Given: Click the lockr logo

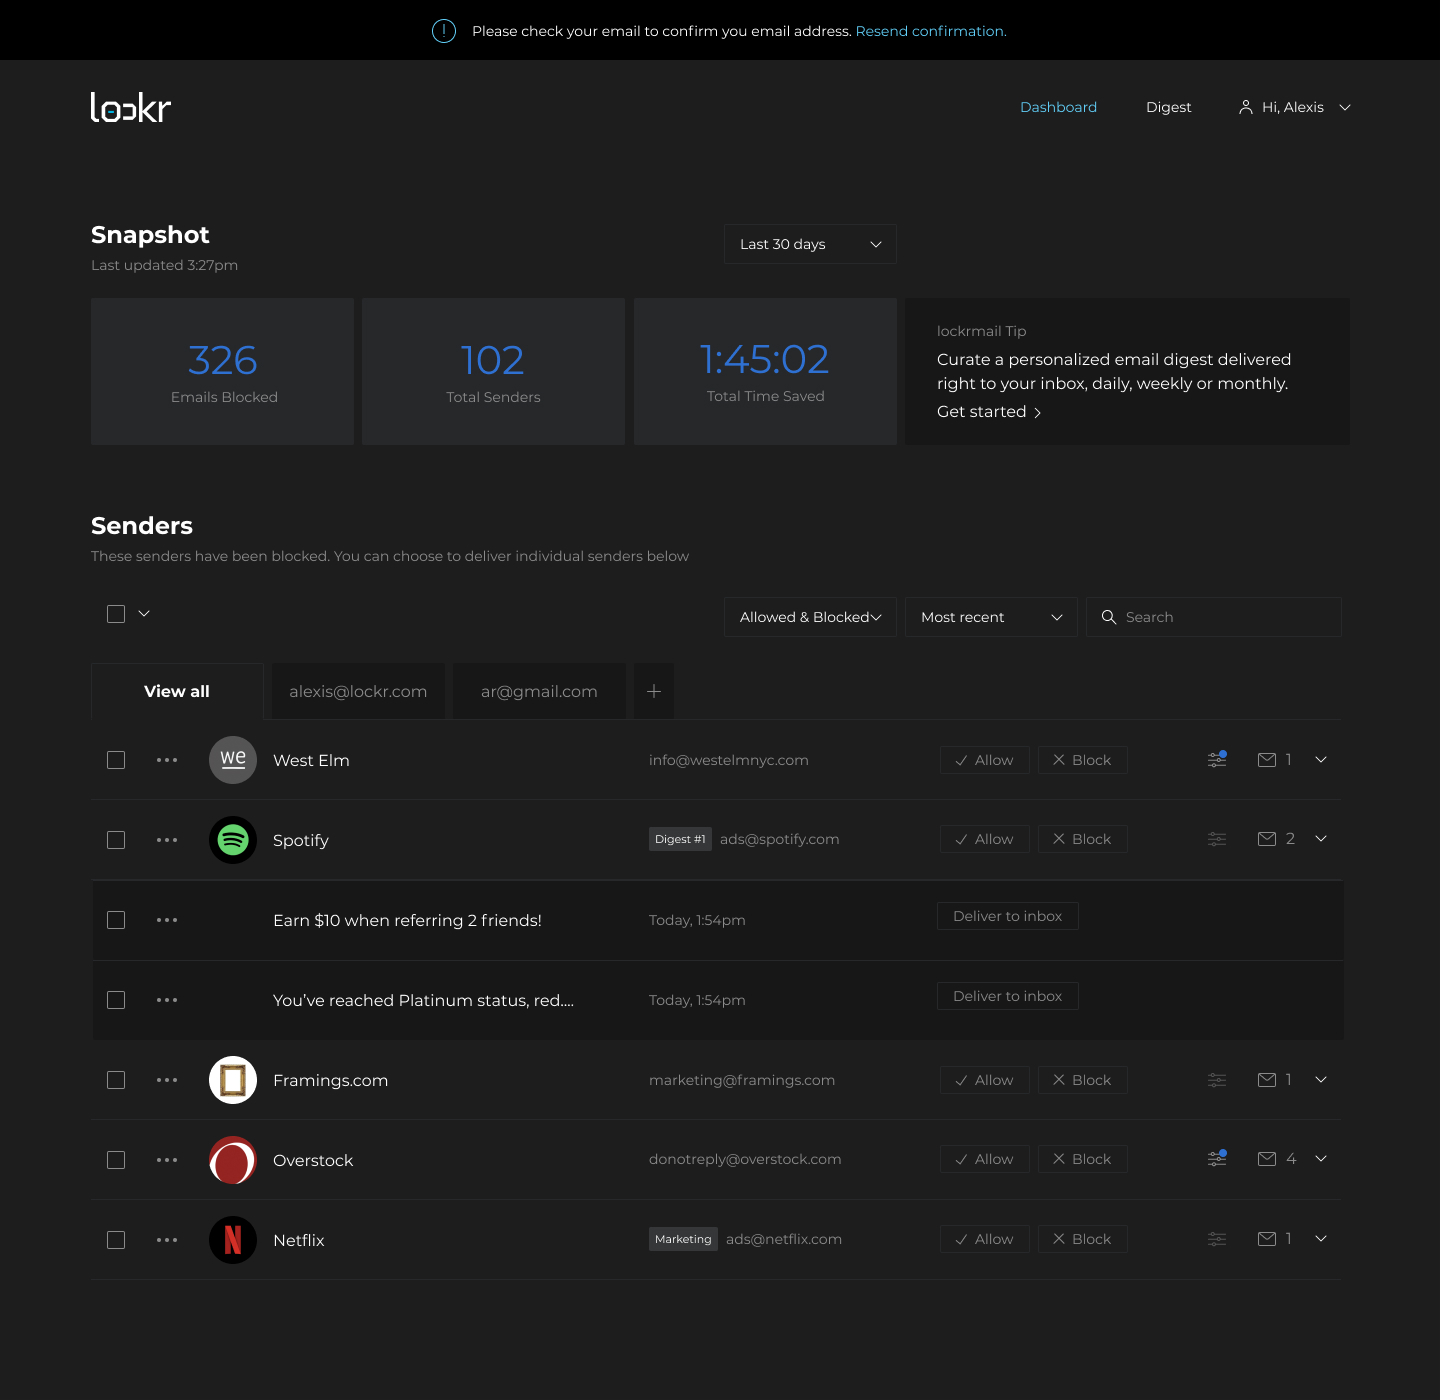Looking at the screenshot, I should (131, 107).
